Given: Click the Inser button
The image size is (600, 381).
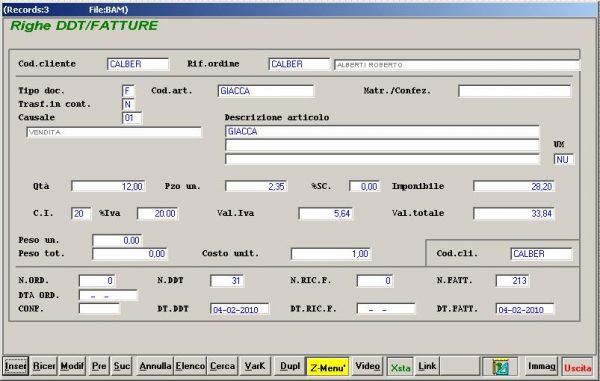Looking at the screenshot, I should point(16,366).
